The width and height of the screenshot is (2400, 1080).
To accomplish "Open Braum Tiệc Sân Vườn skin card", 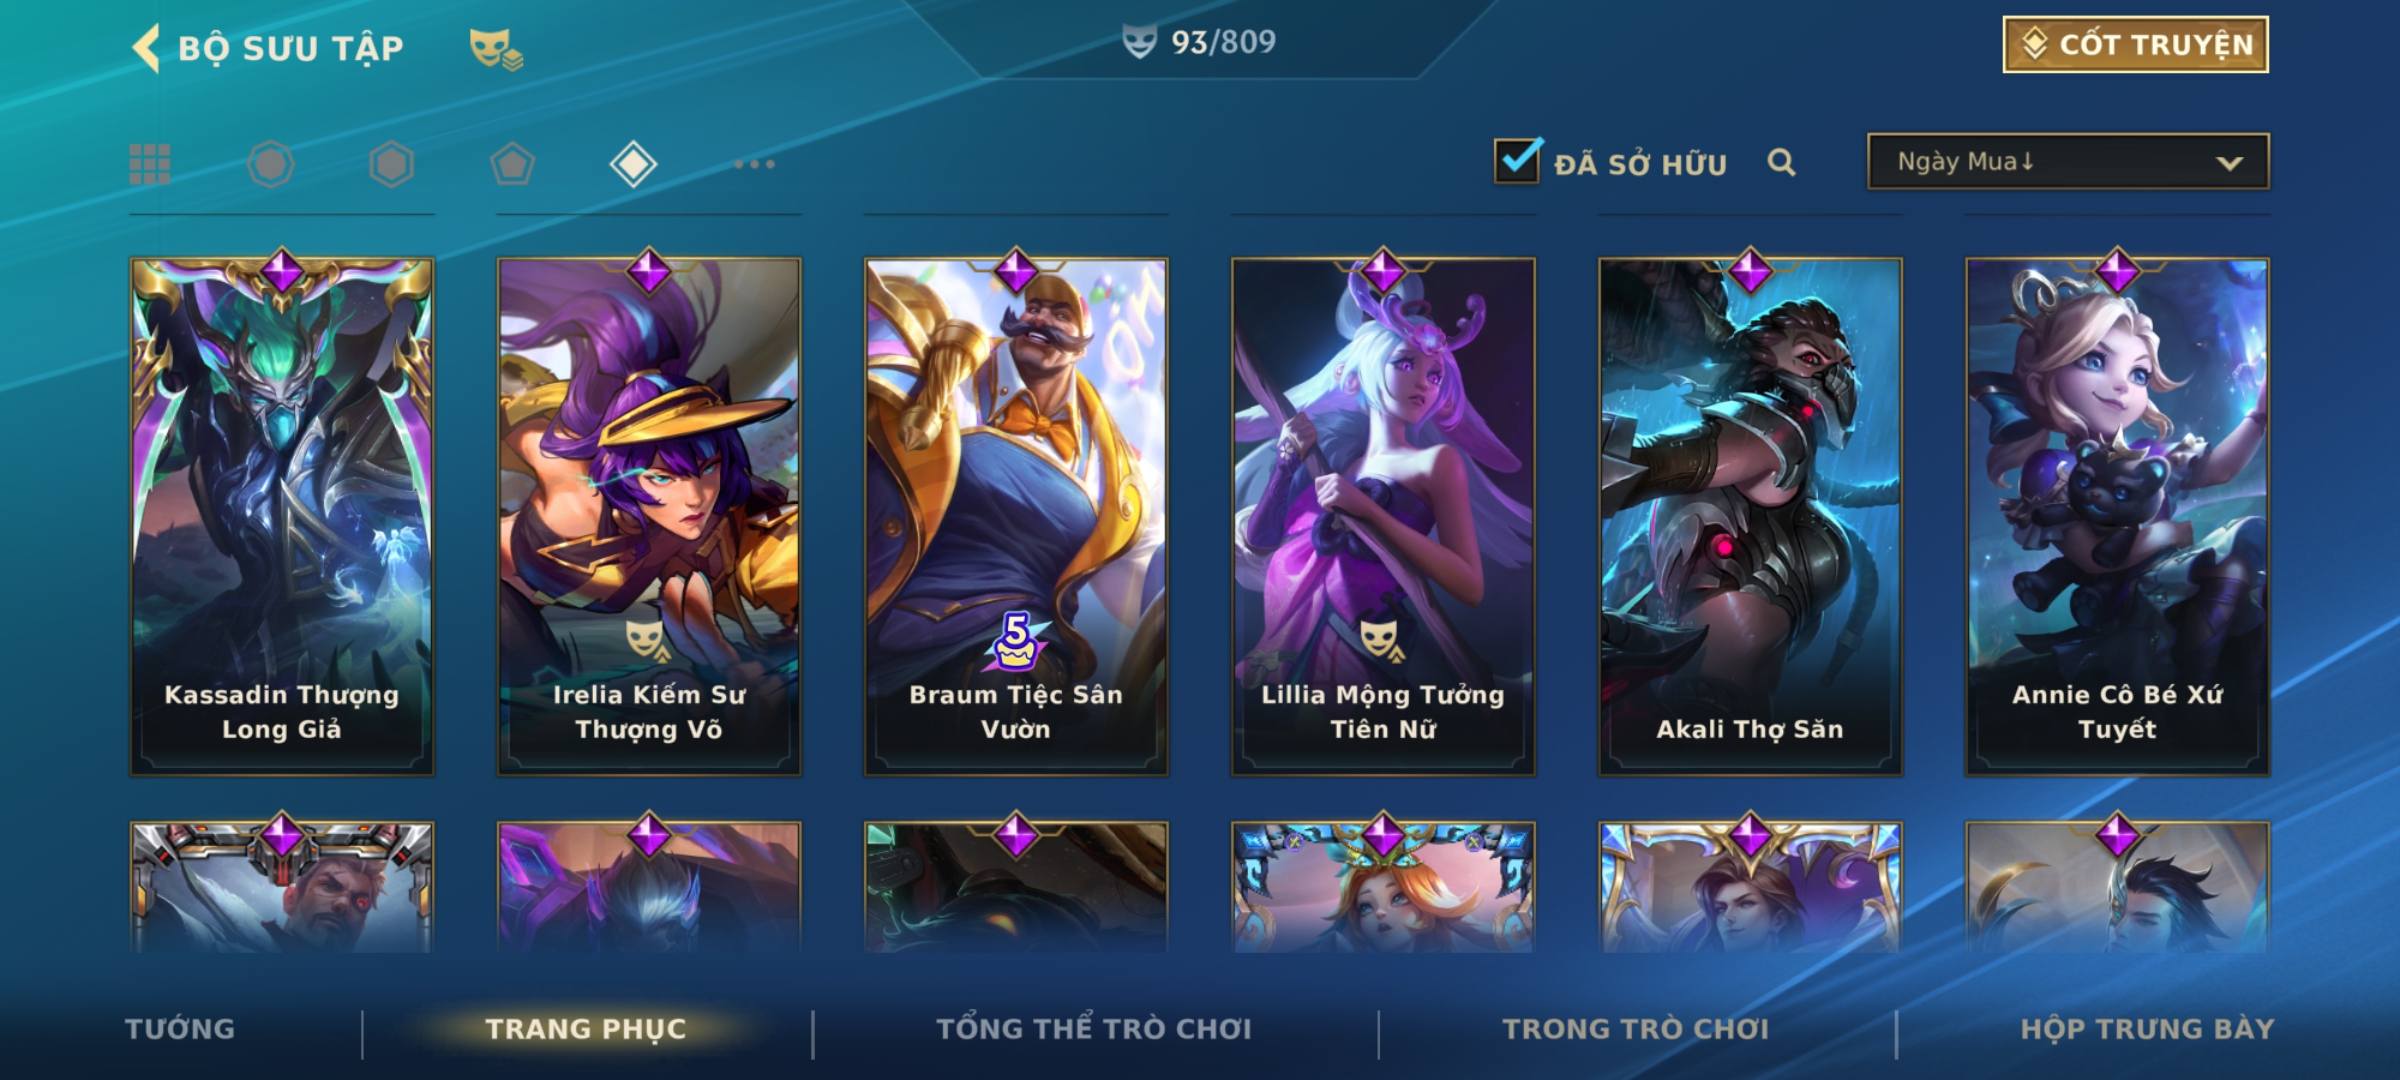I will (1016, 517).
